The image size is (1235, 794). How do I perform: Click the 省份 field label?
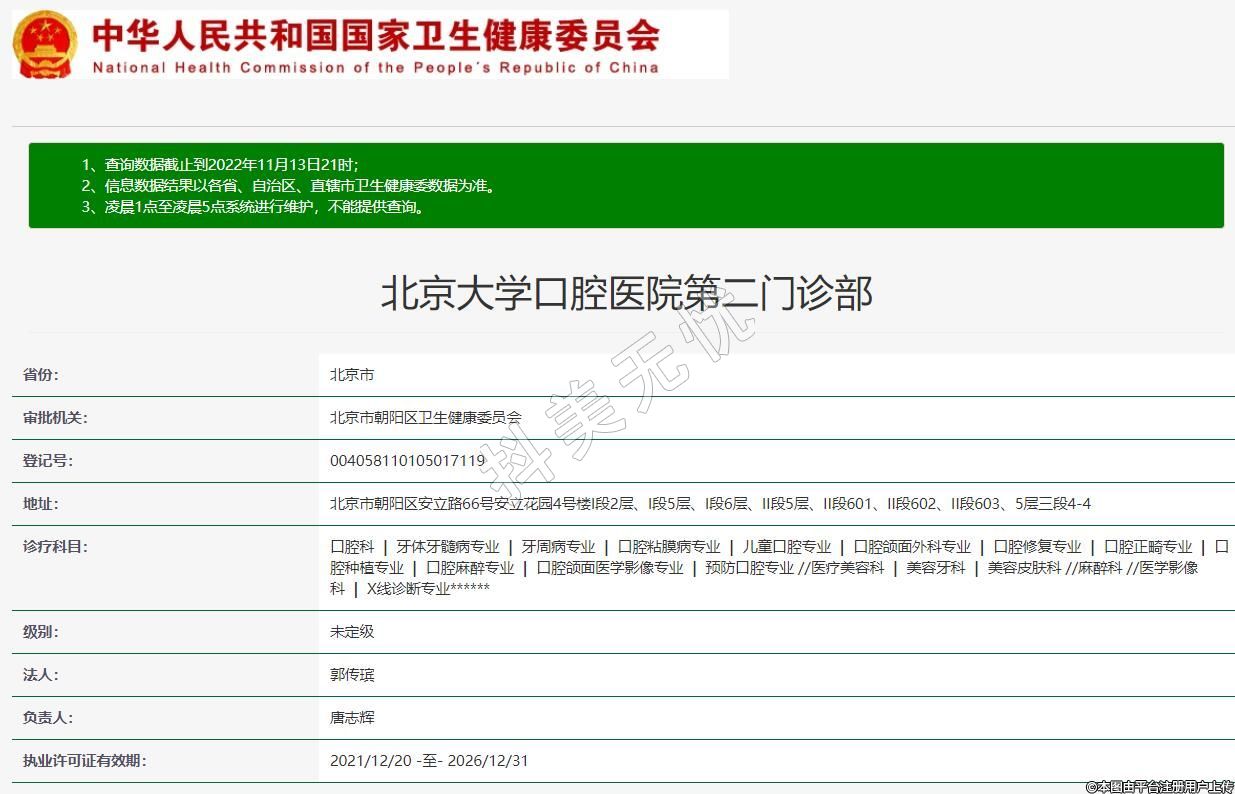41,375
